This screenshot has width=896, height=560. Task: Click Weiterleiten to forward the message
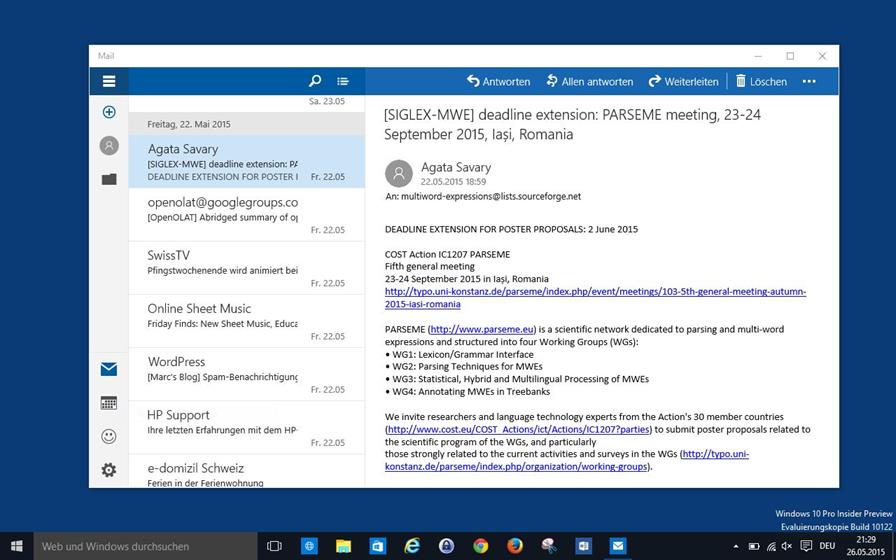[x=683, y=81]
